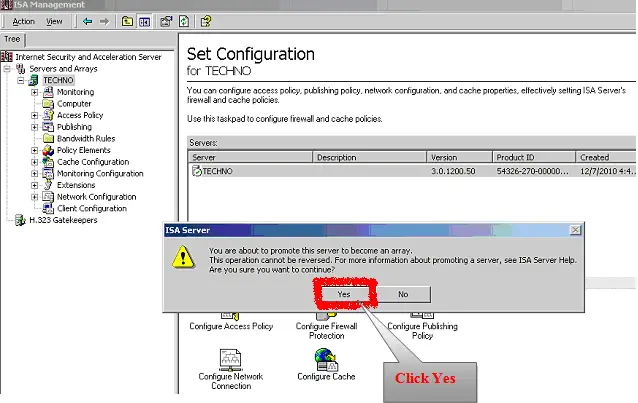Select Policy Elements tree item
The width and height of the screenshot is (638, 403).
click(x=83, y=150)
